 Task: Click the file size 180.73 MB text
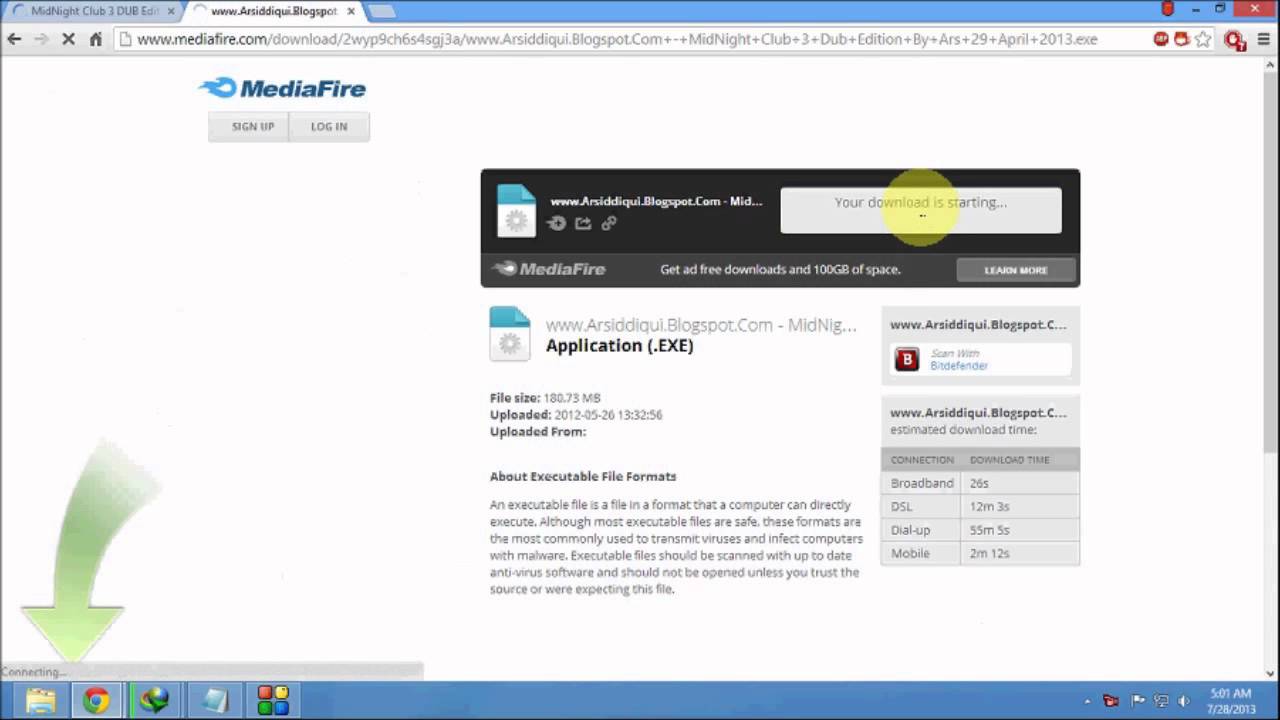click(x=571, y=398)
